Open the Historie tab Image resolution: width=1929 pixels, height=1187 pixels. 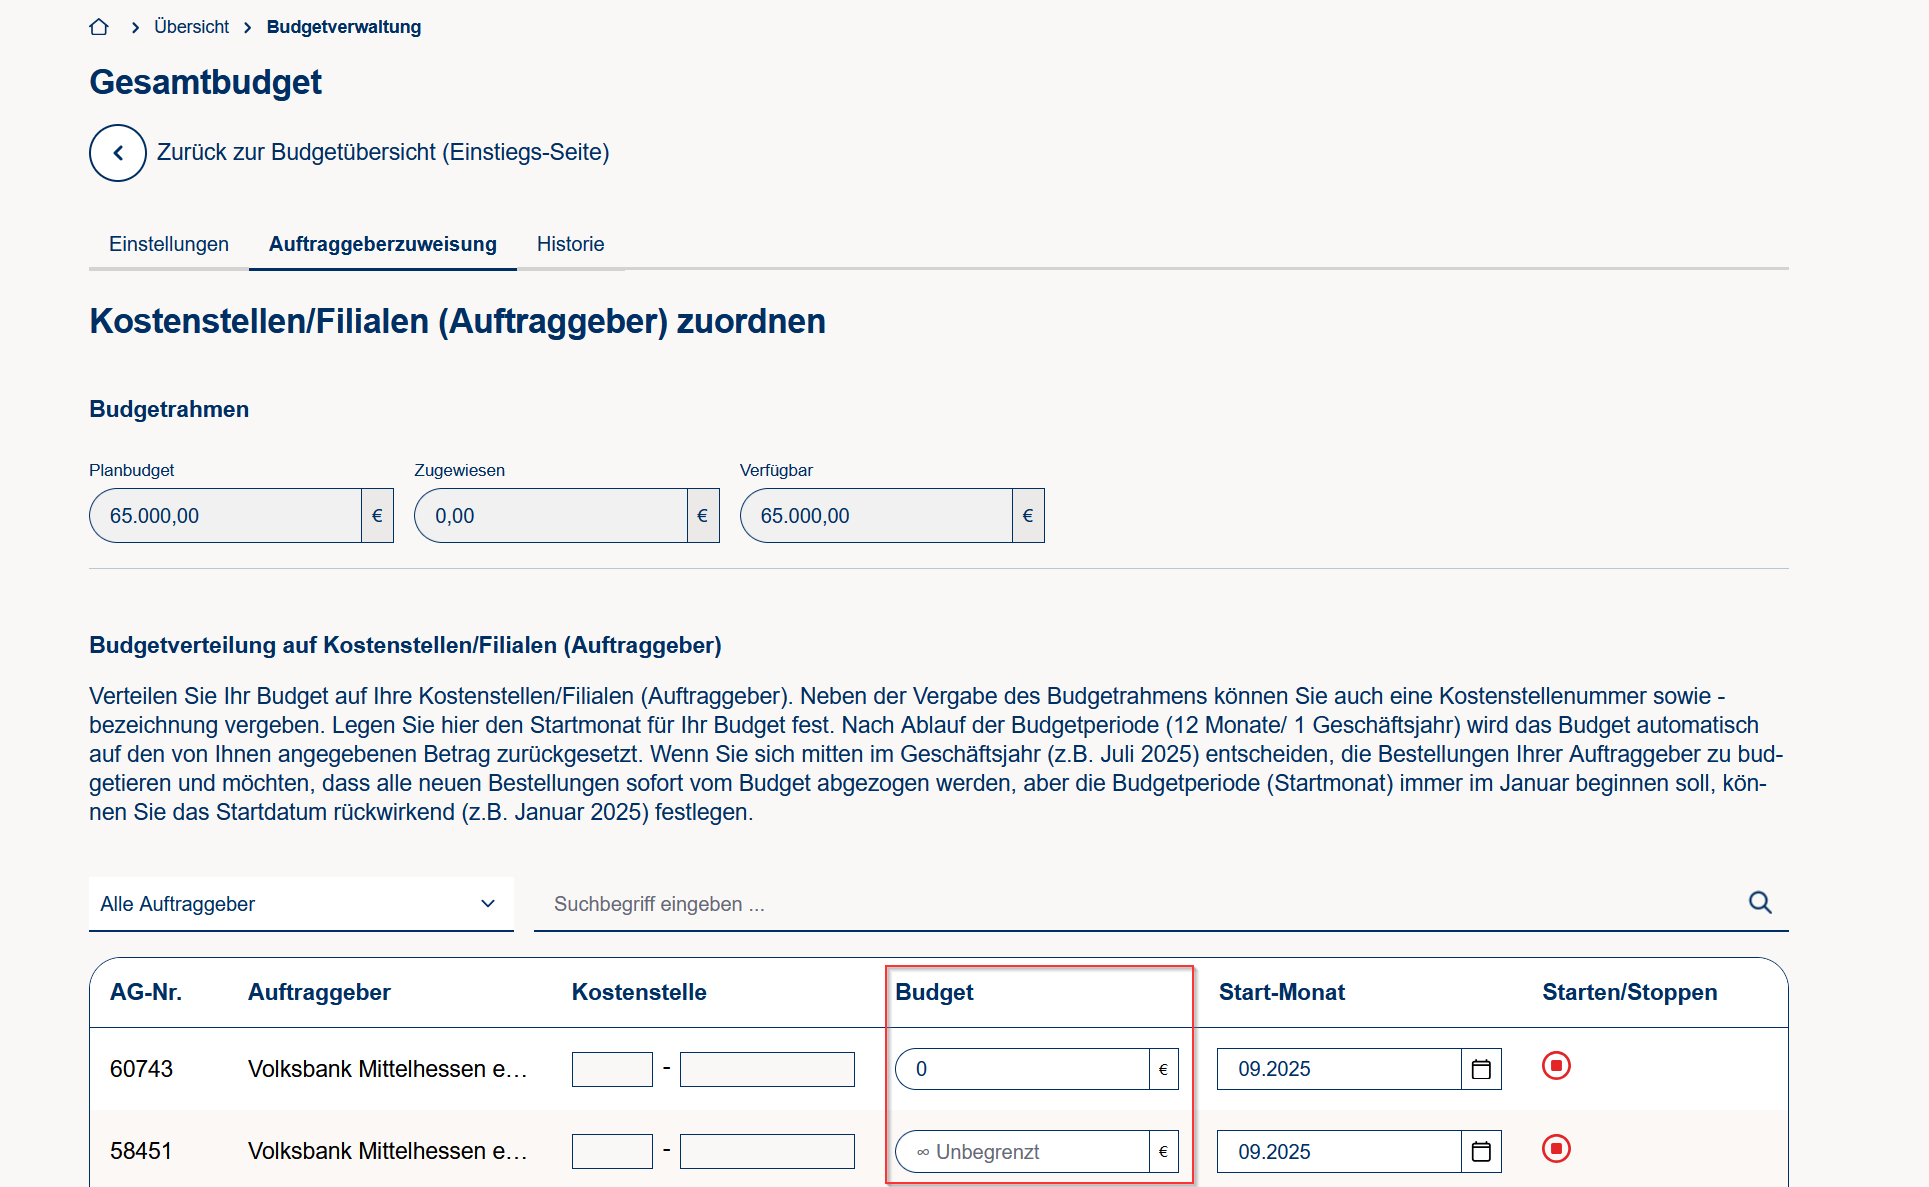pos(570,244)
